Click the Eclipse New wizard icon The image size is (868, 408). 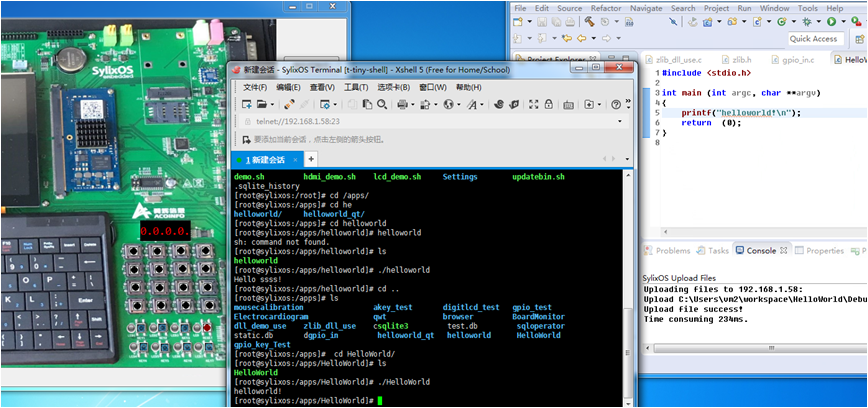518,22
